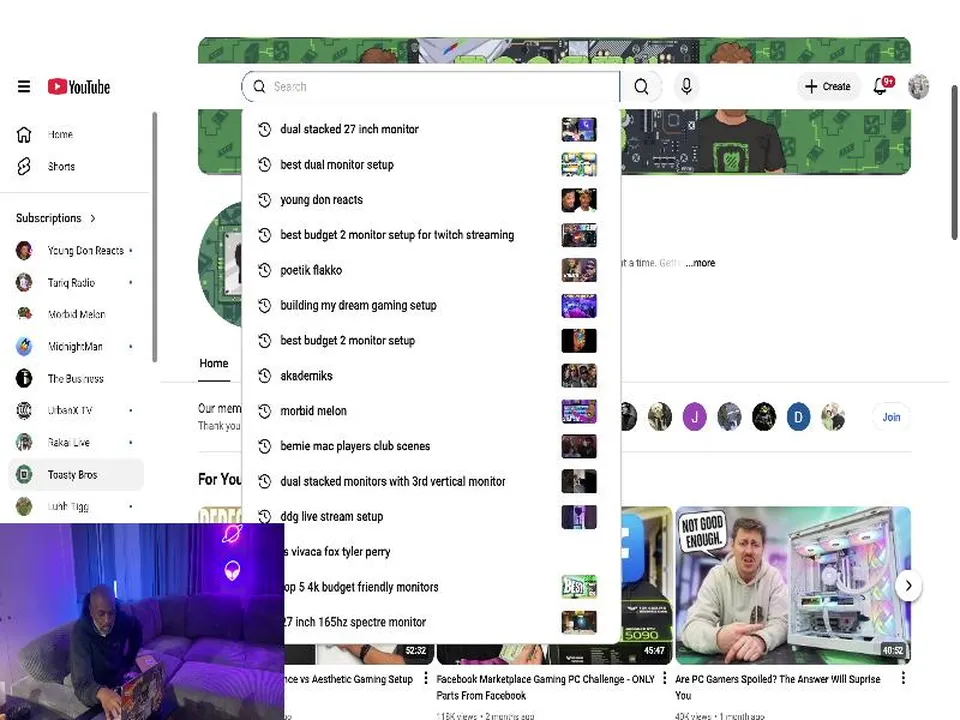Viewport: 960px width, 720px height.
Task: Select suggestion 'vivaca fox tyler perry'
Action: (450, 552)
